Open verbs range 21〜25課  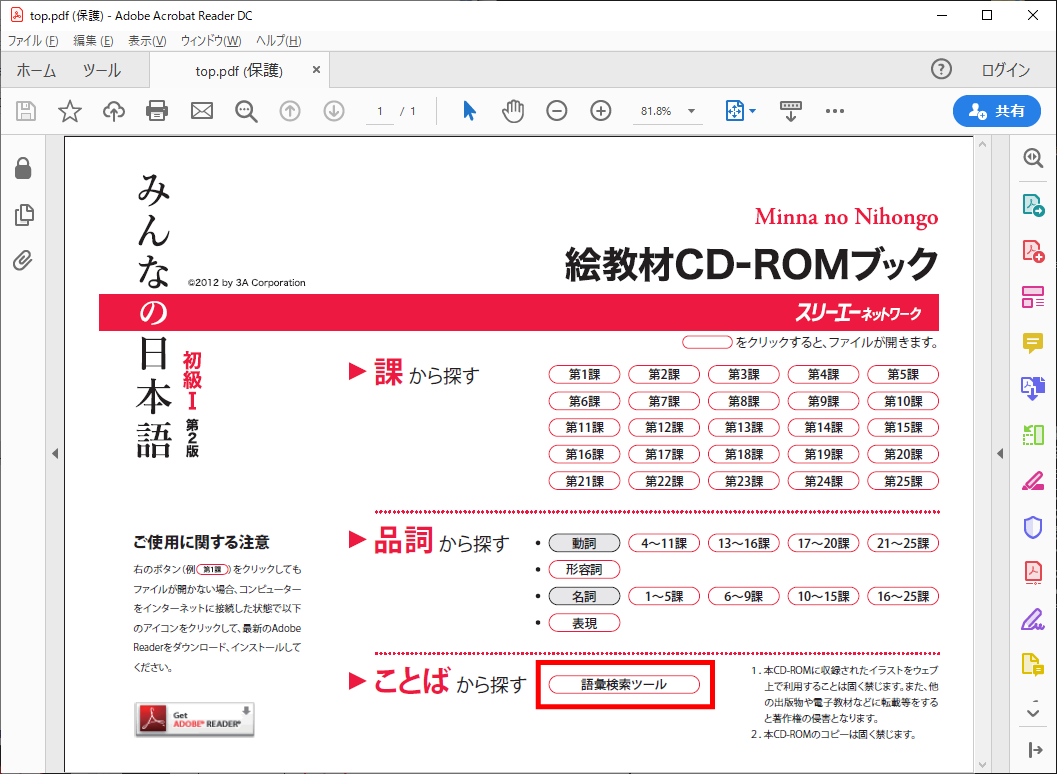(x=903, y=543)
